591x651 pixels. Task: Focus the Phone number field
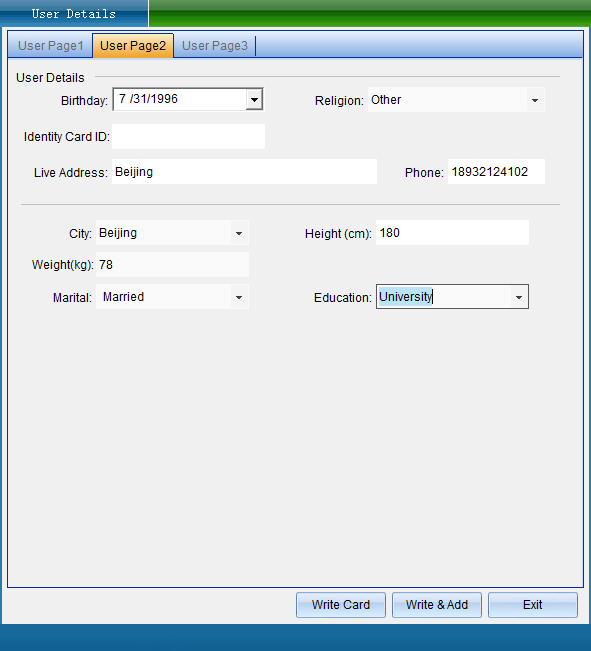coord(496,172)
